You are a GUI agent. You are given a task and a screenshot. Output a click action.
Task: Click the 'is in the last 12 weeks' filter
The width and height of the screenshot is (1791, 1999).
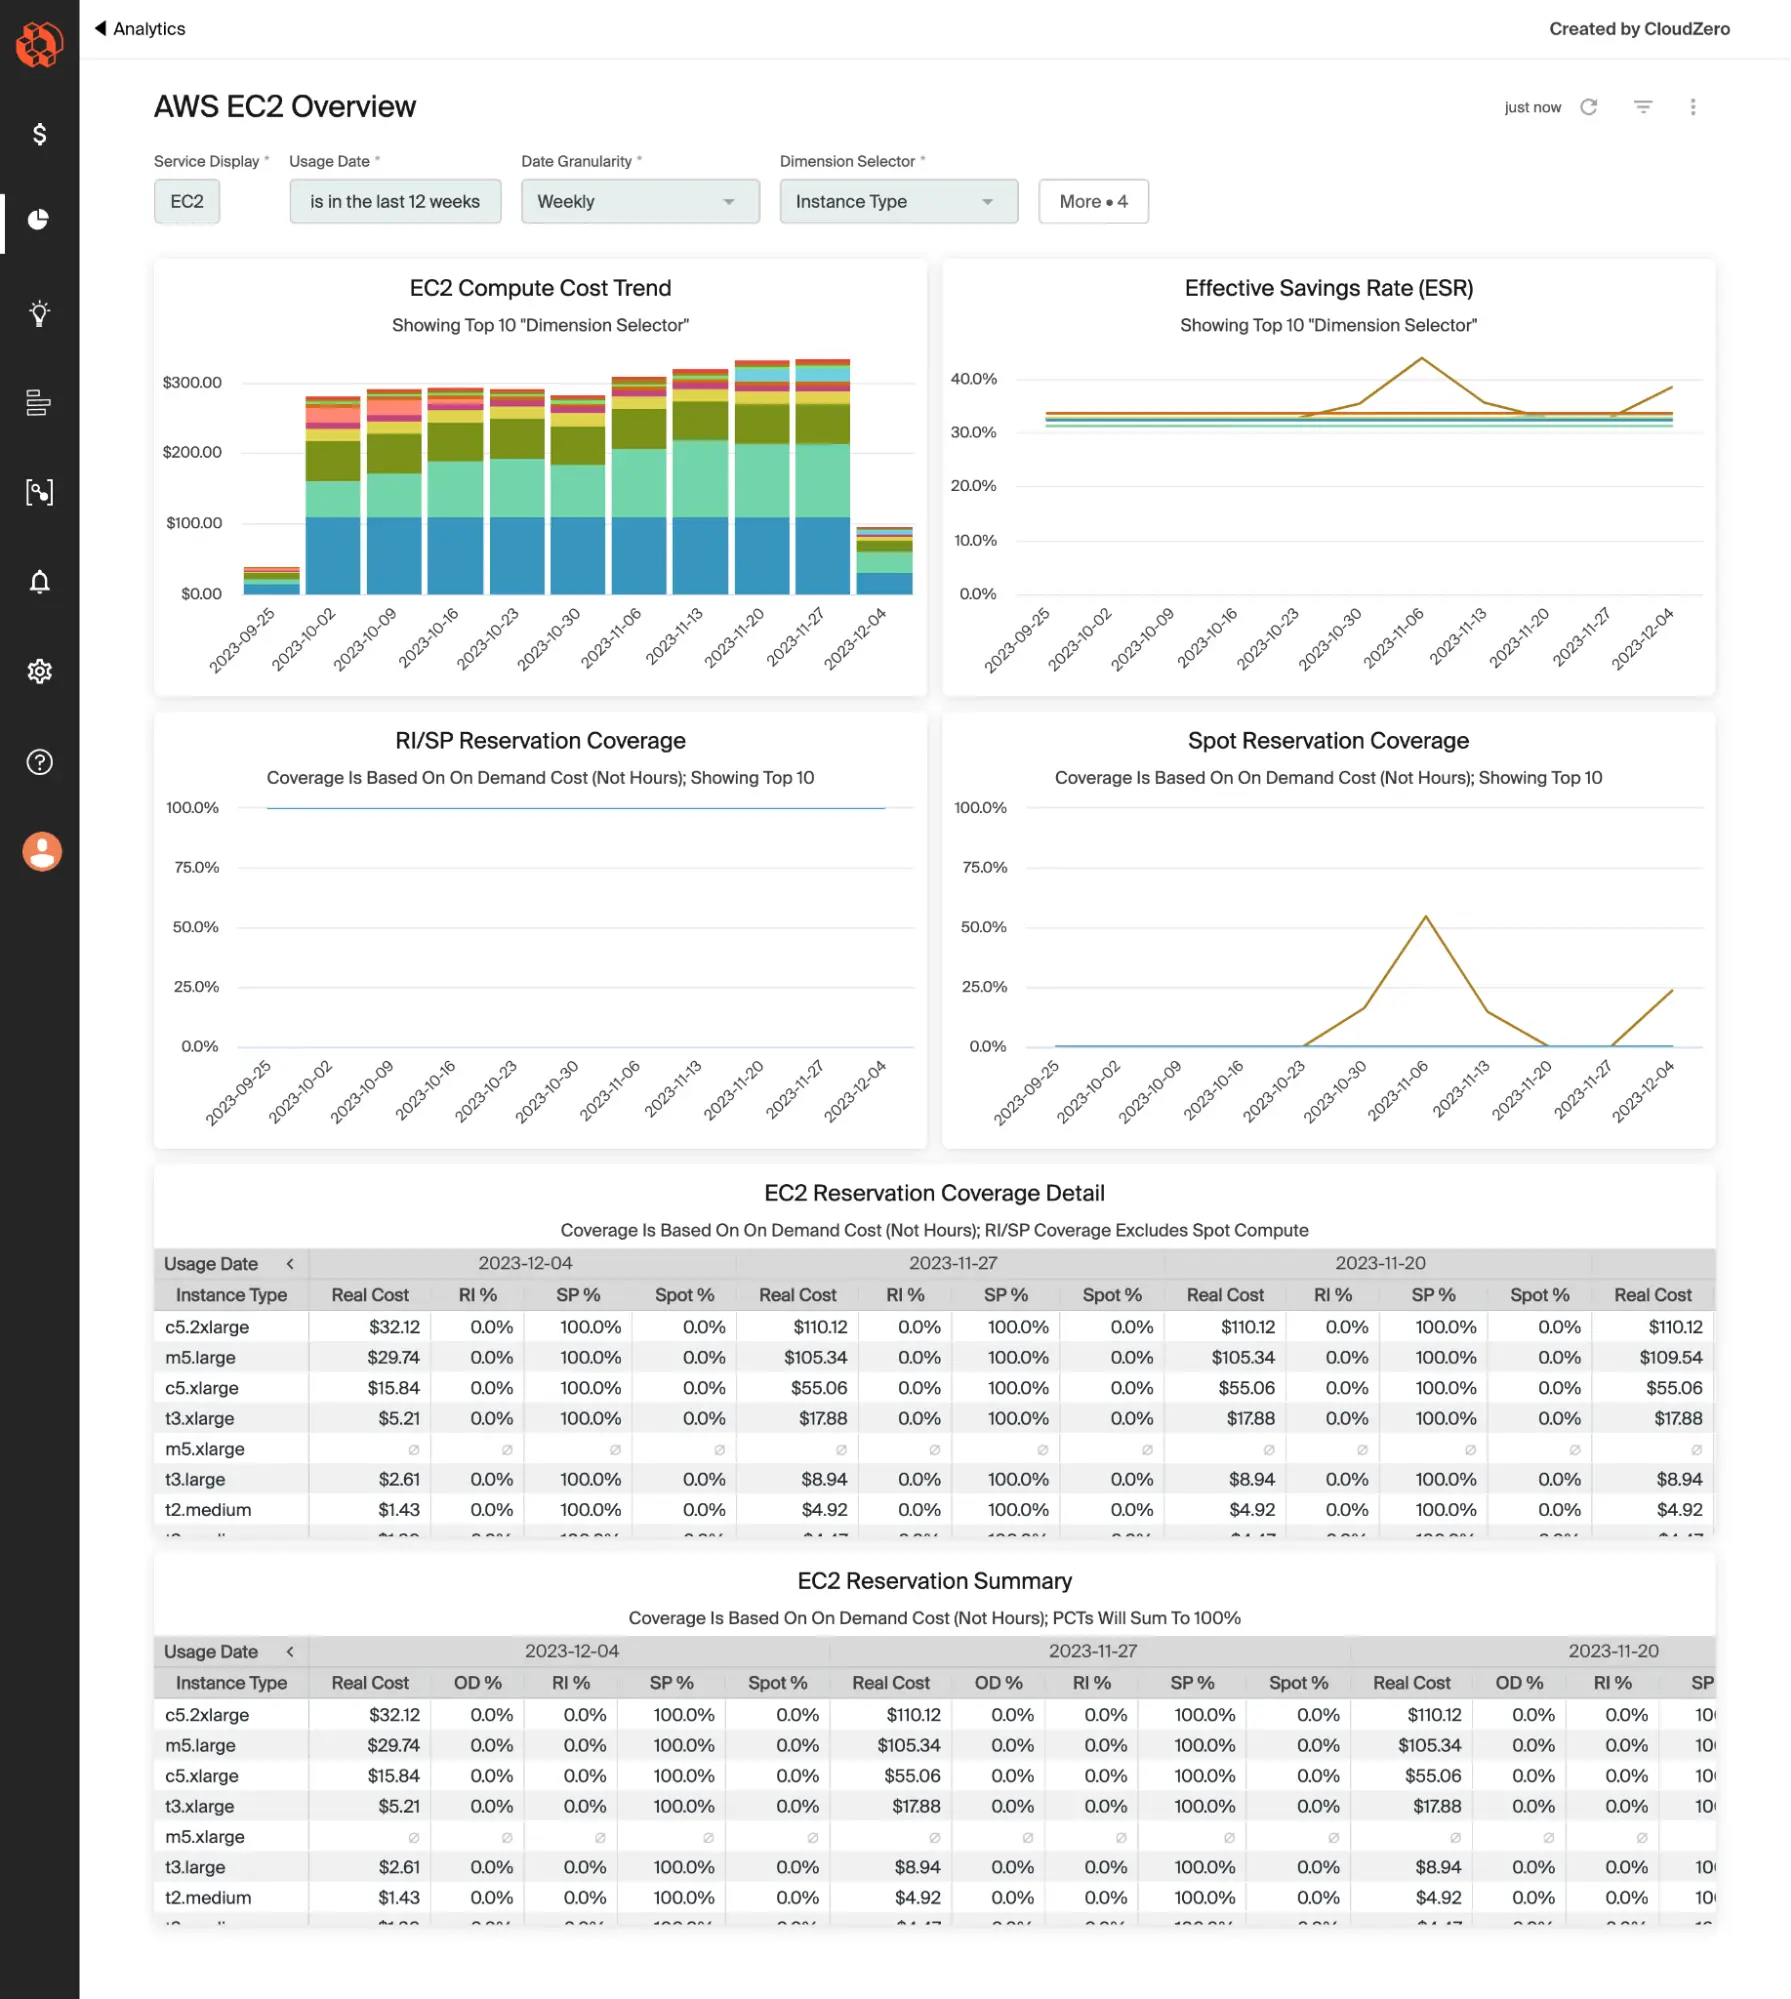395,201
